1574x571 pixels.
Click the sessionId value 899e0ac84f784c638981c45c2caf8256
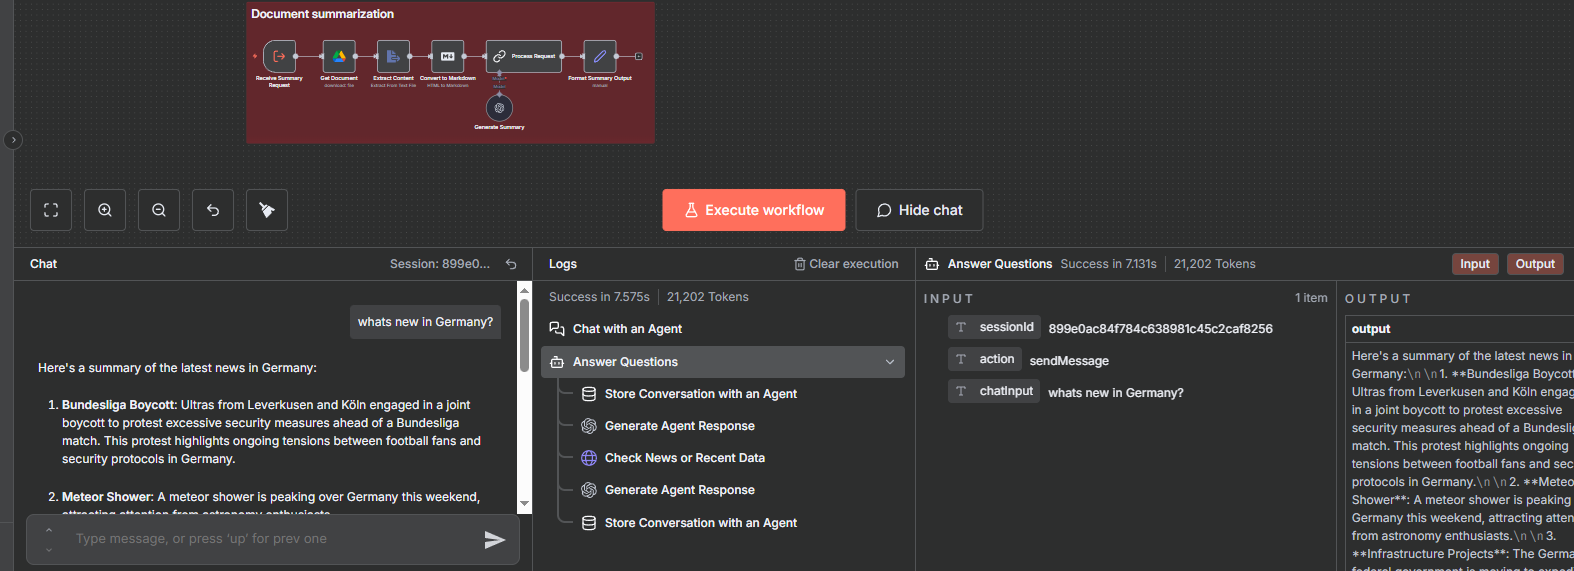point(1160,328)
